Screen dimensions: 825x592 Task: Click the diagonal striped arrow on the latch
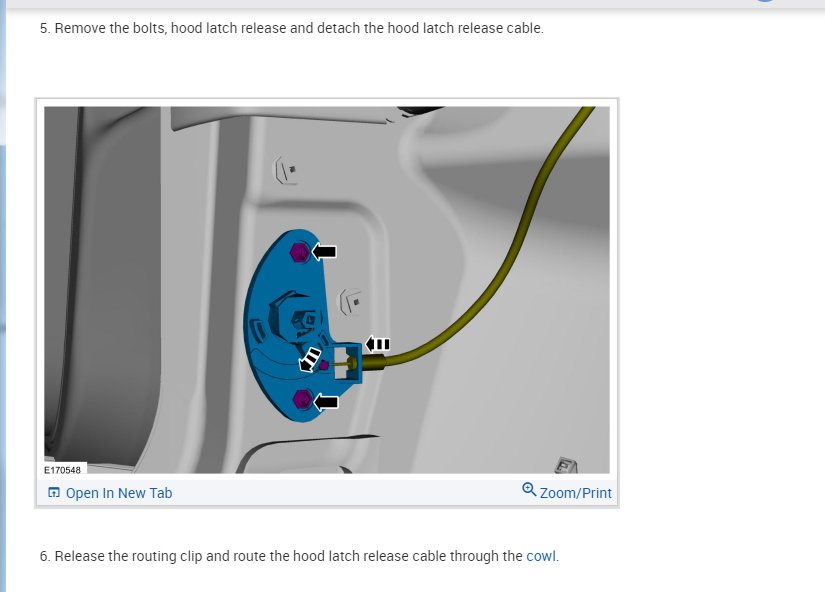309,359
